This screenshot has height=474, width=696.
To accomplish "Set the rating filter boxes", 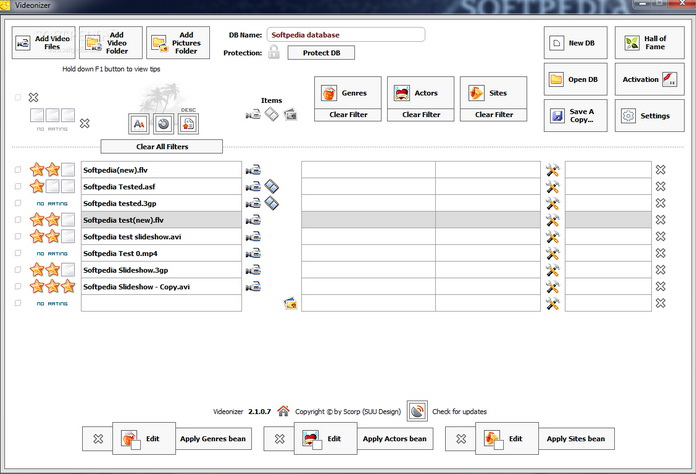I will [52, 115].
